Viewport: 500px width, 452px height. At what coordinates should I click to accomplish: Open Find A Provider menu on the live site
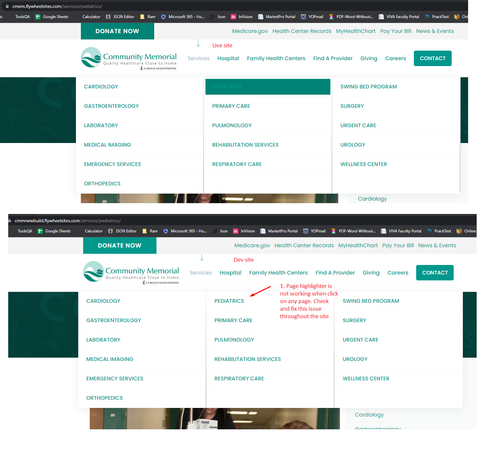(333, 58)
